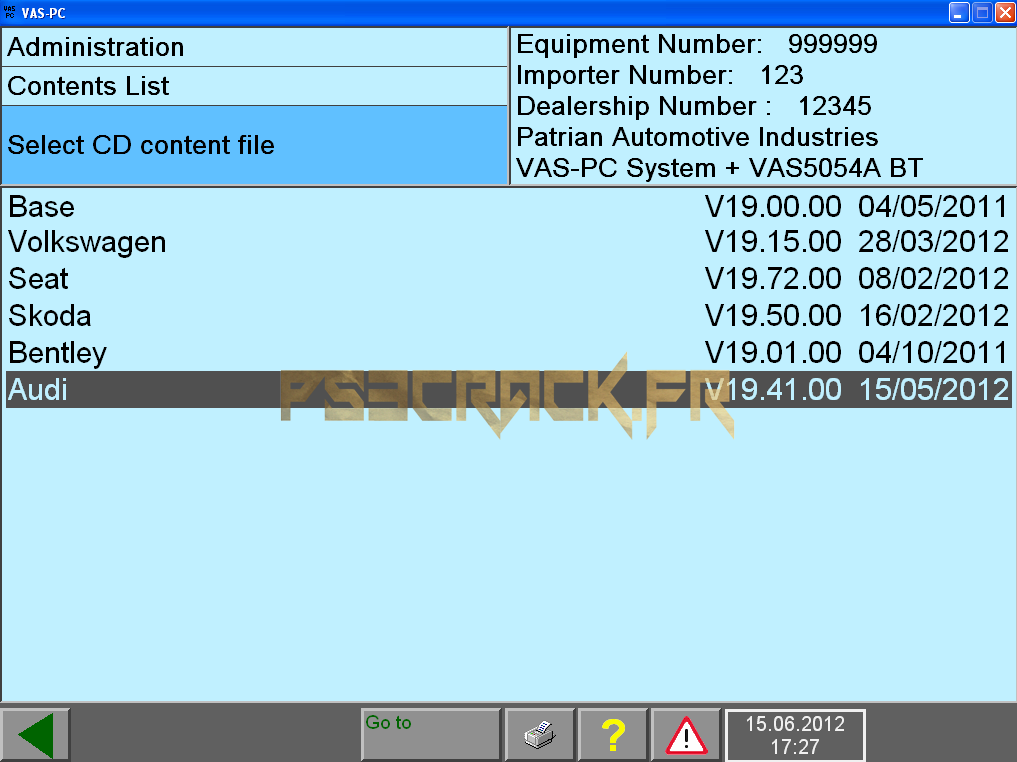
Task: Select the Bentley content file row
Action: [x=508, y=353]
